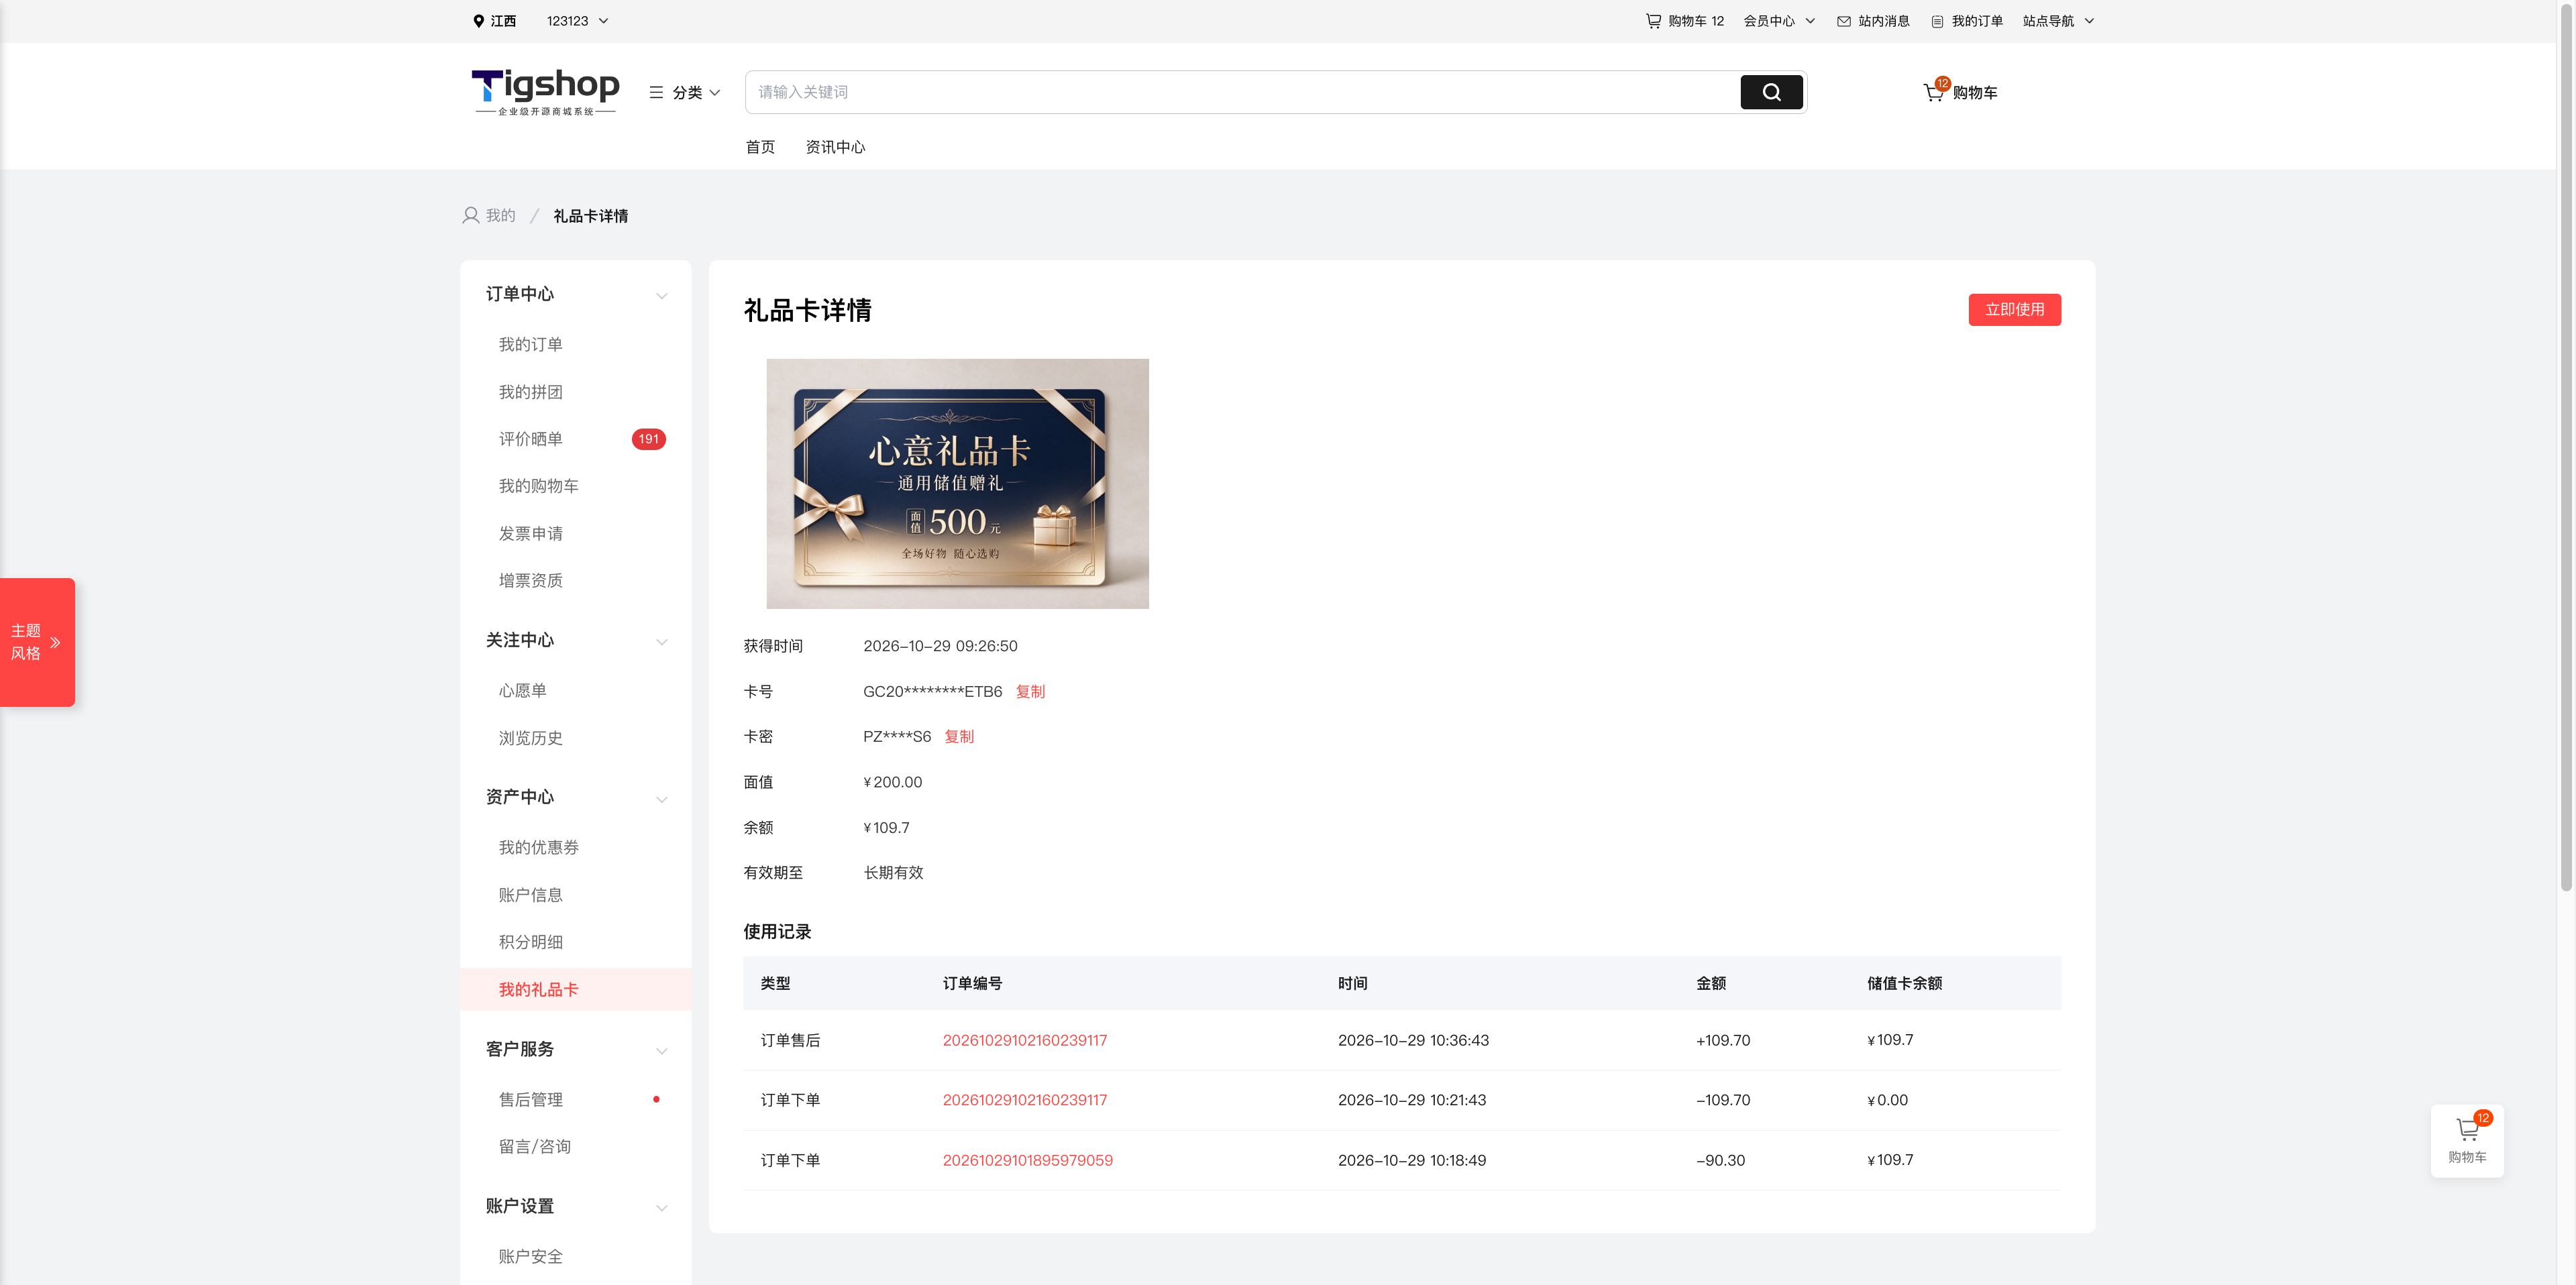Click 我的 breadcrumb link
The image size is (2576, 1285).
[x=500, y=215]
